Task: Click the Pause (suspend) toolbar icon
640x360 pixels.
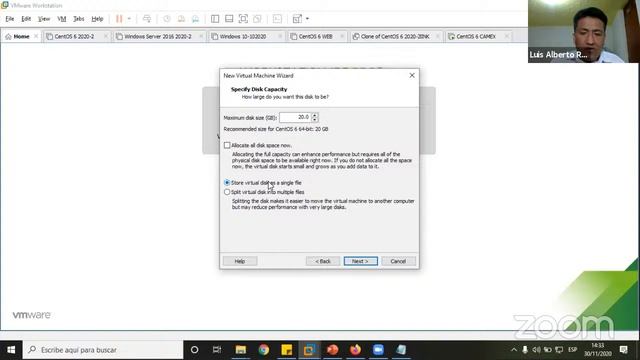Action: point(119,19)
